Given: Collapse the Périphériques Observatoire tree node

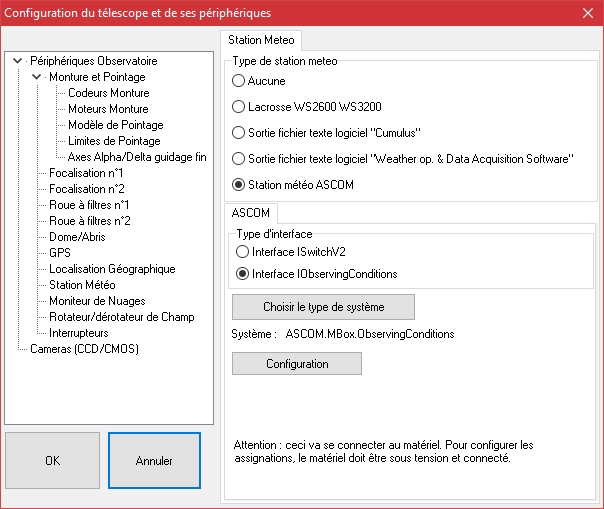Looking at the screenshot, I should (x=18, y=61).
